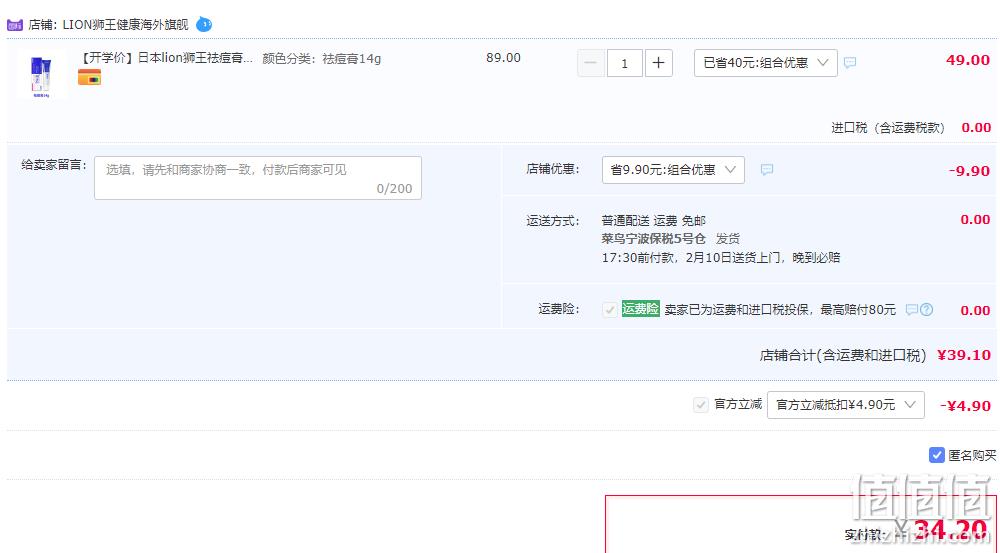
Task: Open the 官方立减抵扣¥4.90元 dropdown
Action: coord(846,405)
